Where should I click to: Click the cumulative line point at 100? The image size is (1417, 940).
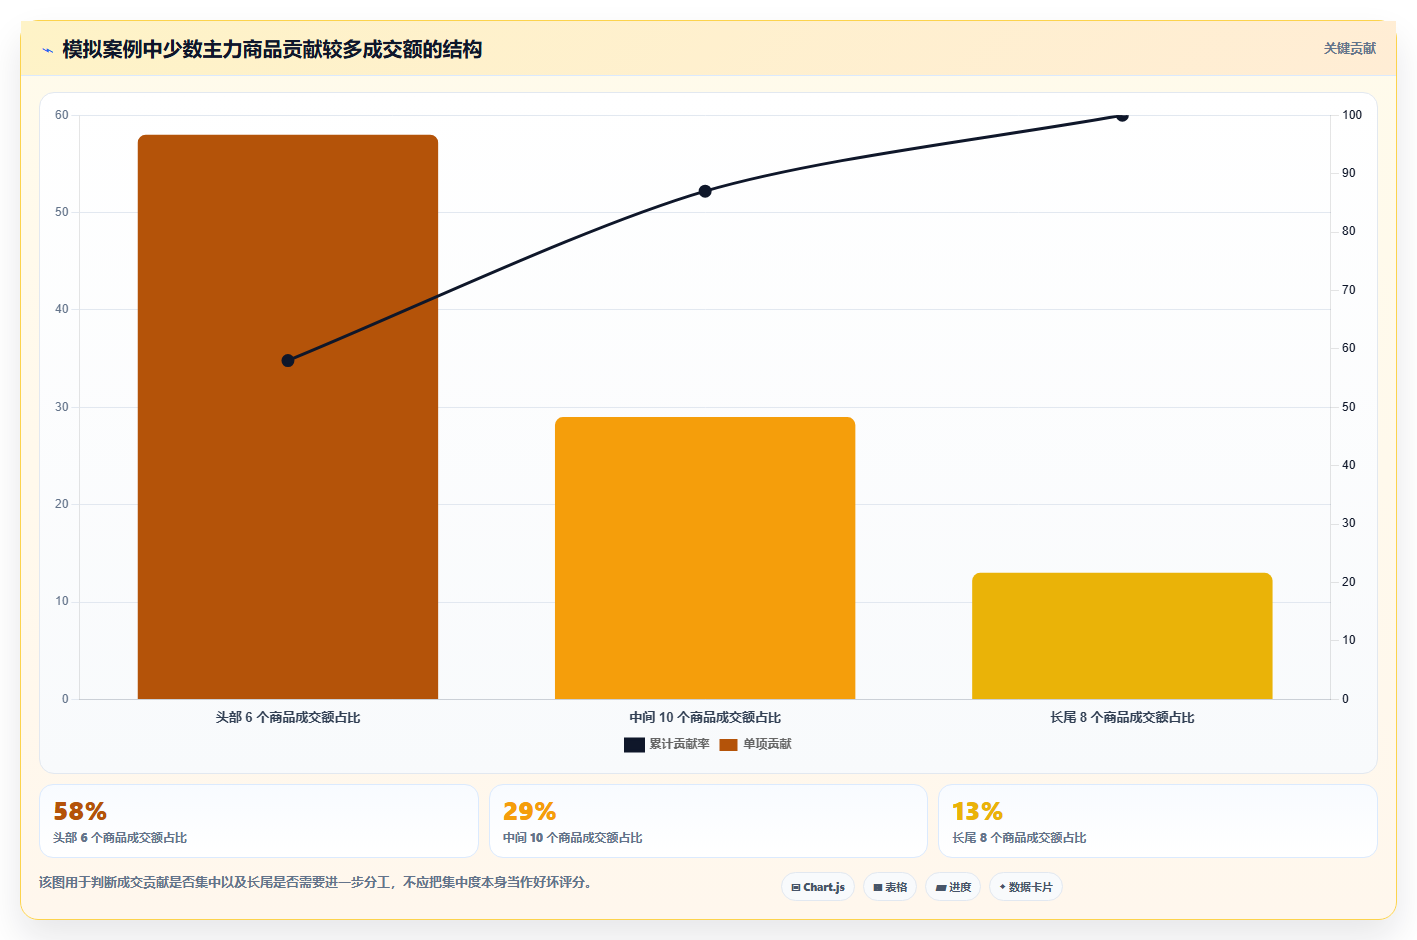tap(1122, 116)
